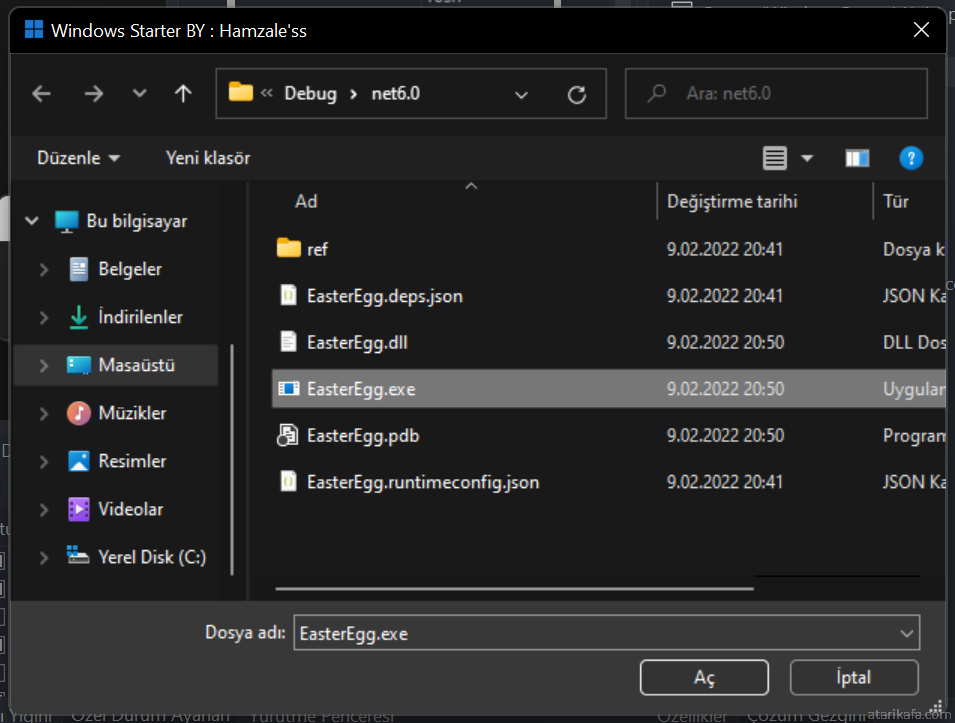This screenshot has width=955, height=723.
Task: Select the Resimler pictures icon
Action: (x=79, y=461)
